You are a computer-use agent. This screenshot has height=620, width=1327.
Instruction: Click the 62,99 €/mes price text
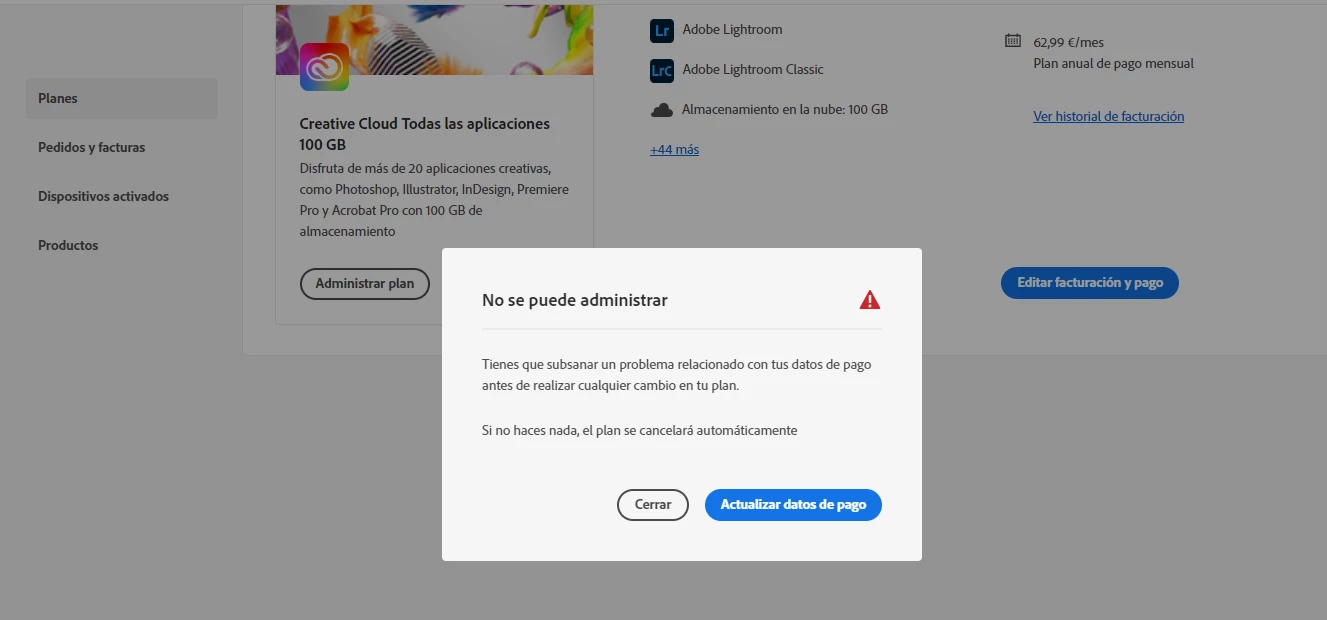(x=1069, y=42)
